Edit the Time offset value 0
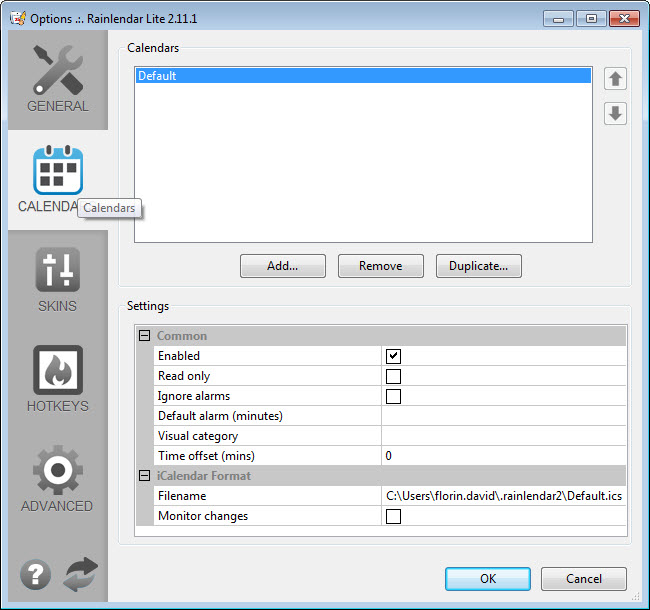The width and height of the screenshot is (650, 610). pyautogui.click(x=504, y=456)
